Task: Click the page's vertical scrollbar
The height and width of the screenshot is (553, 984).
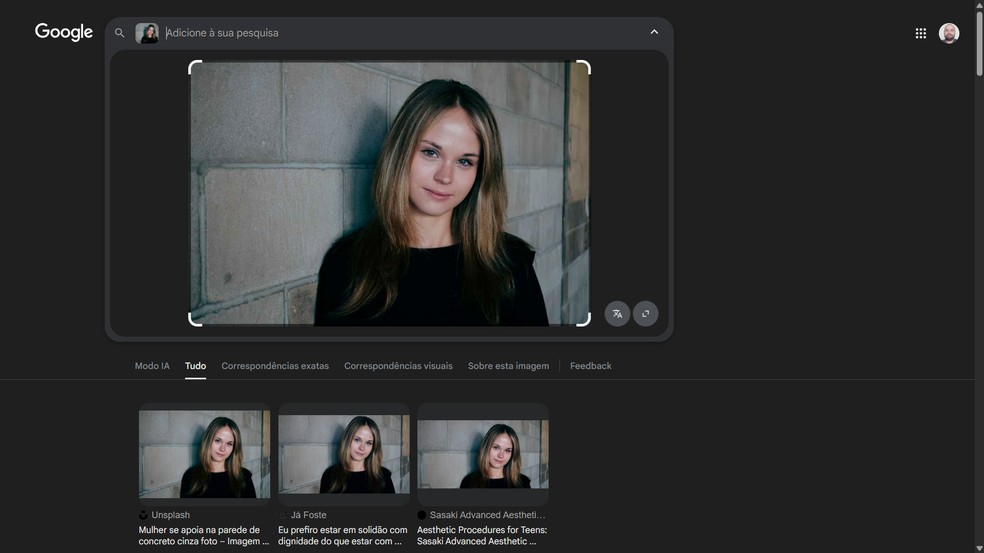Action: (978, 300)
